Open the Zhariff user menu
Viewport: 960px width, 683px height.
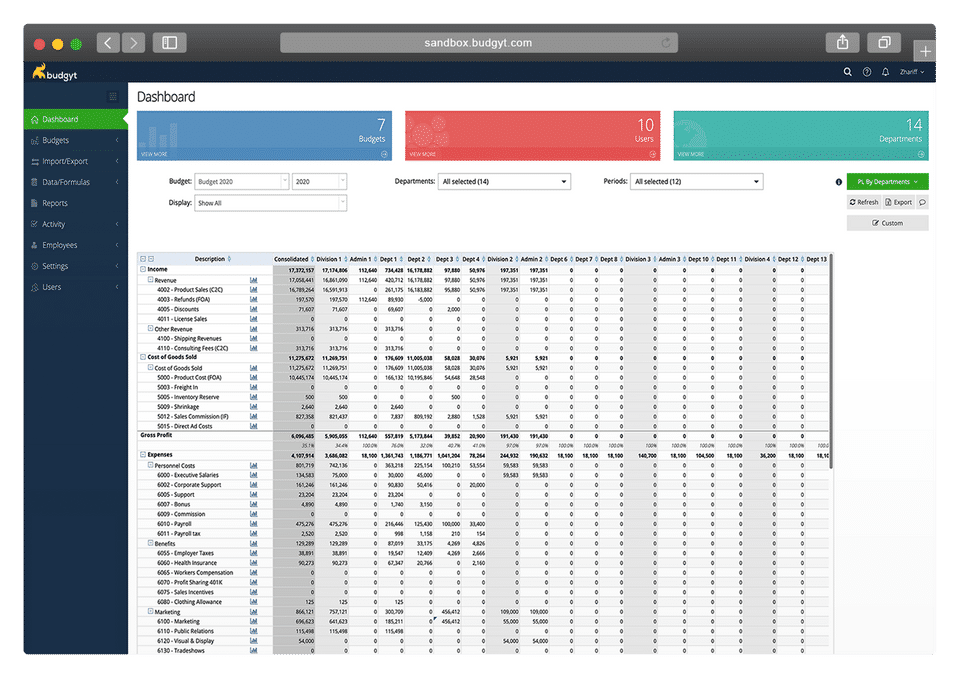click(x=912, y=72)
